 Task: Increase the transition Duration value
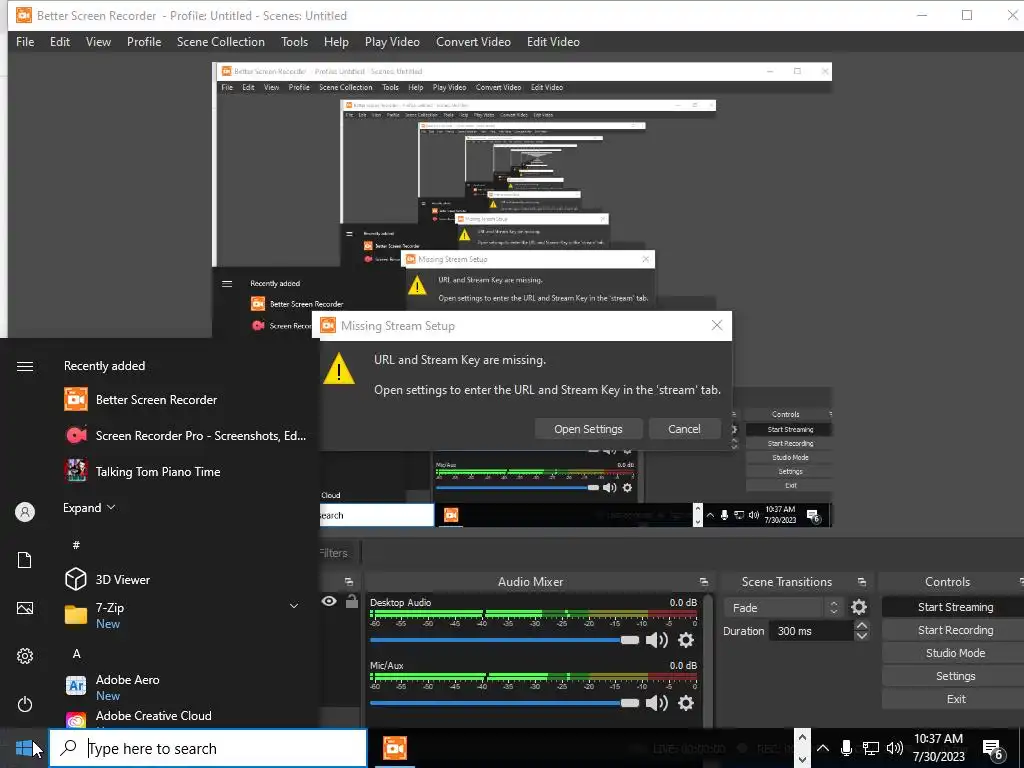click(861, 626)
